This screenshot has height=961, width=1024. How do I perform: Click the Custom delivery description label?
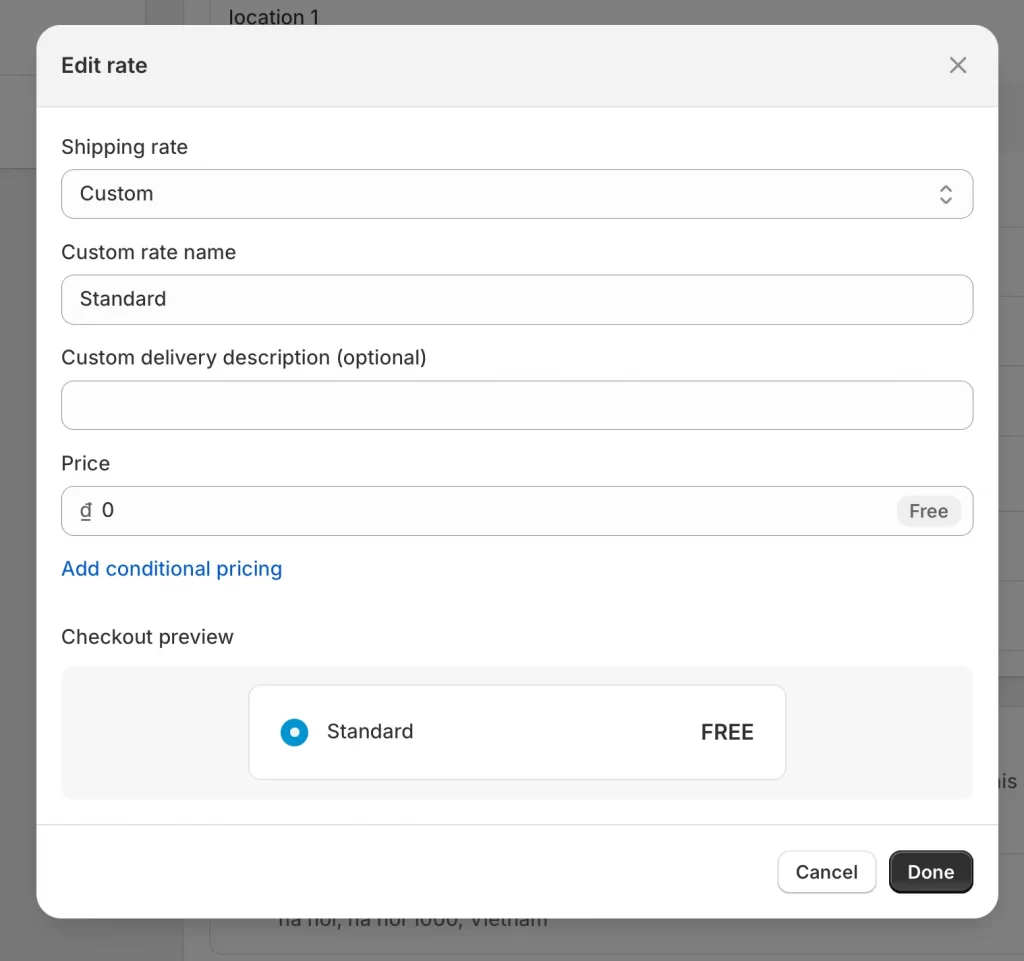tap(243, 357)
